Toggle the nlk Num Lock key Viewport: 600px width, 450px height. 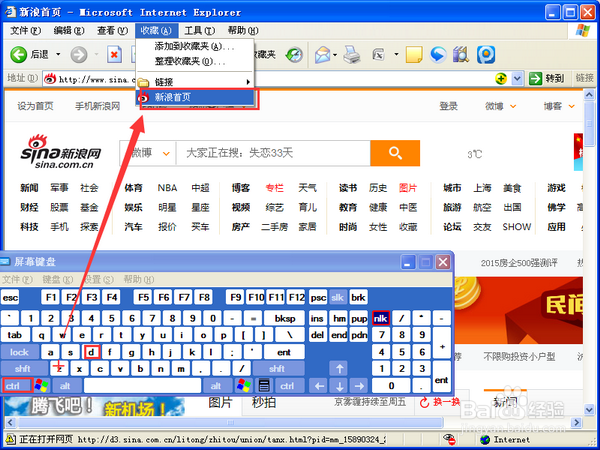[x=381, y=318]
